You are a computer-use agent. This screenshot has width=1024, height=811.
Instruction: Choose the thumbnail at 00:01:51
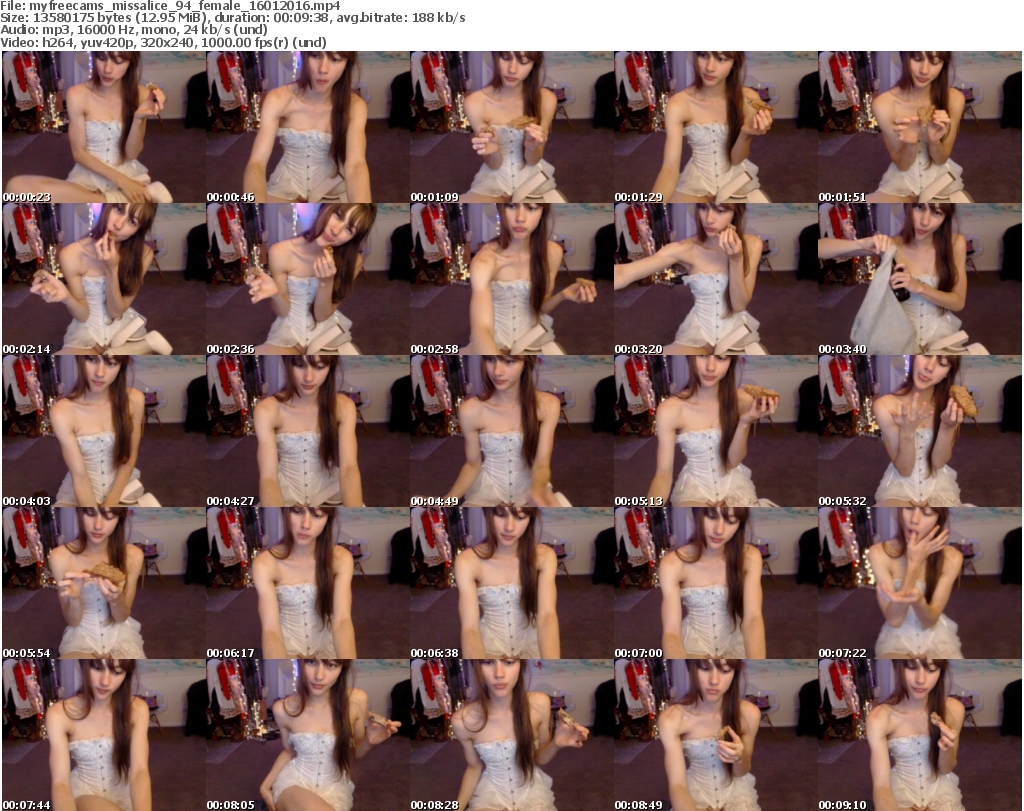point(920,127)
